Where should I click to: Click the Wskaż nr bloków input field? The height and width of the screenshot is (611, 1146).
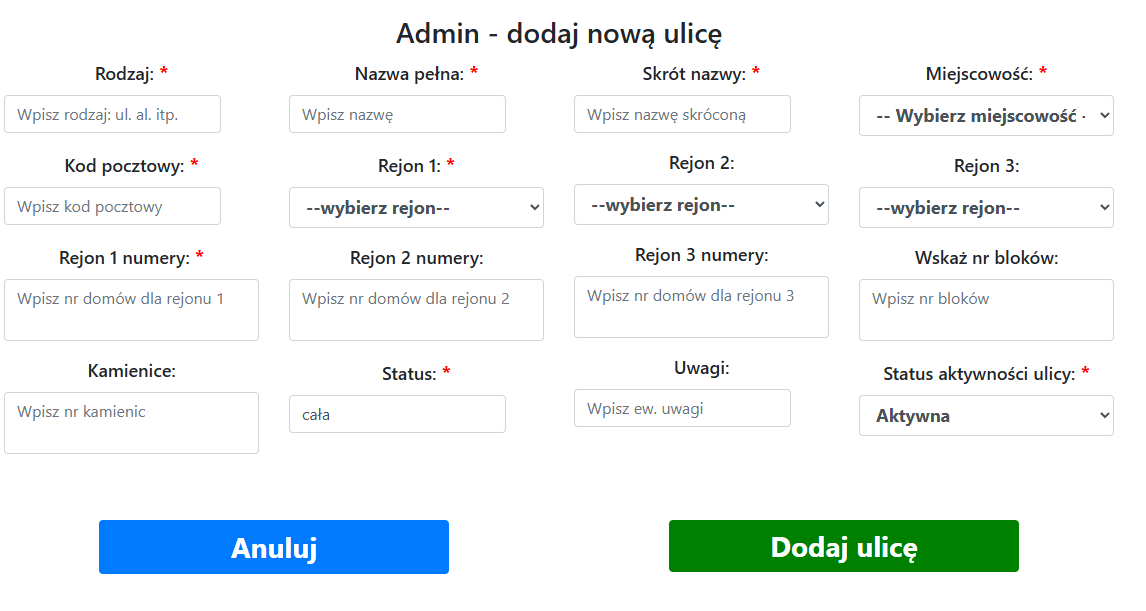point(985,310)
